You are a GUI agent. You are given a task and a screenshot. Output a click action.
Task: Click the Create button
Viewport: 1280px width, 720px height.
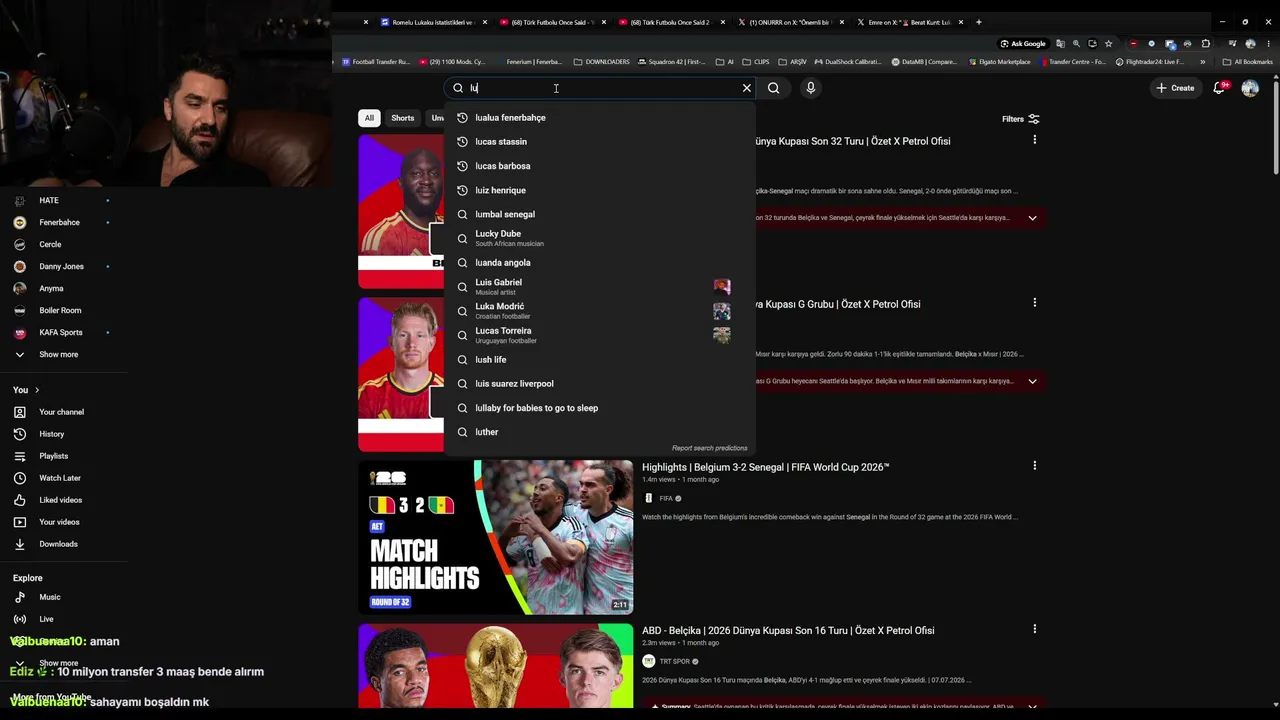tap(1175, 88)
